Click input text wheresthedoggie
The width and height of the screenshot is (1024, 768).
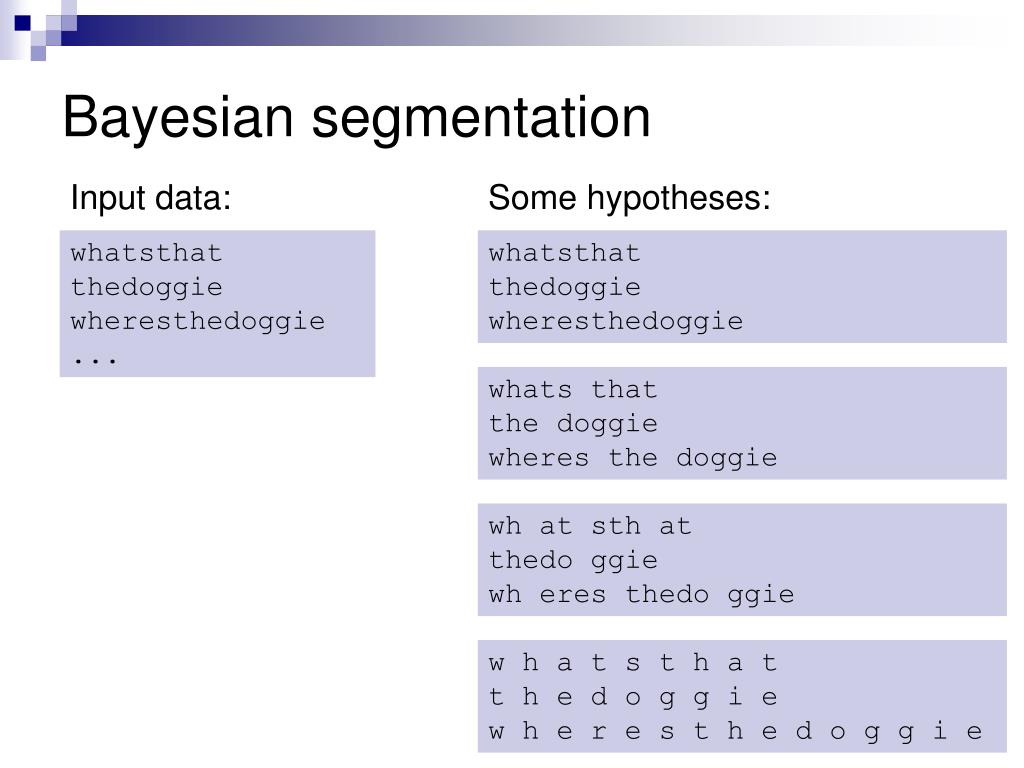click(198, 322)
